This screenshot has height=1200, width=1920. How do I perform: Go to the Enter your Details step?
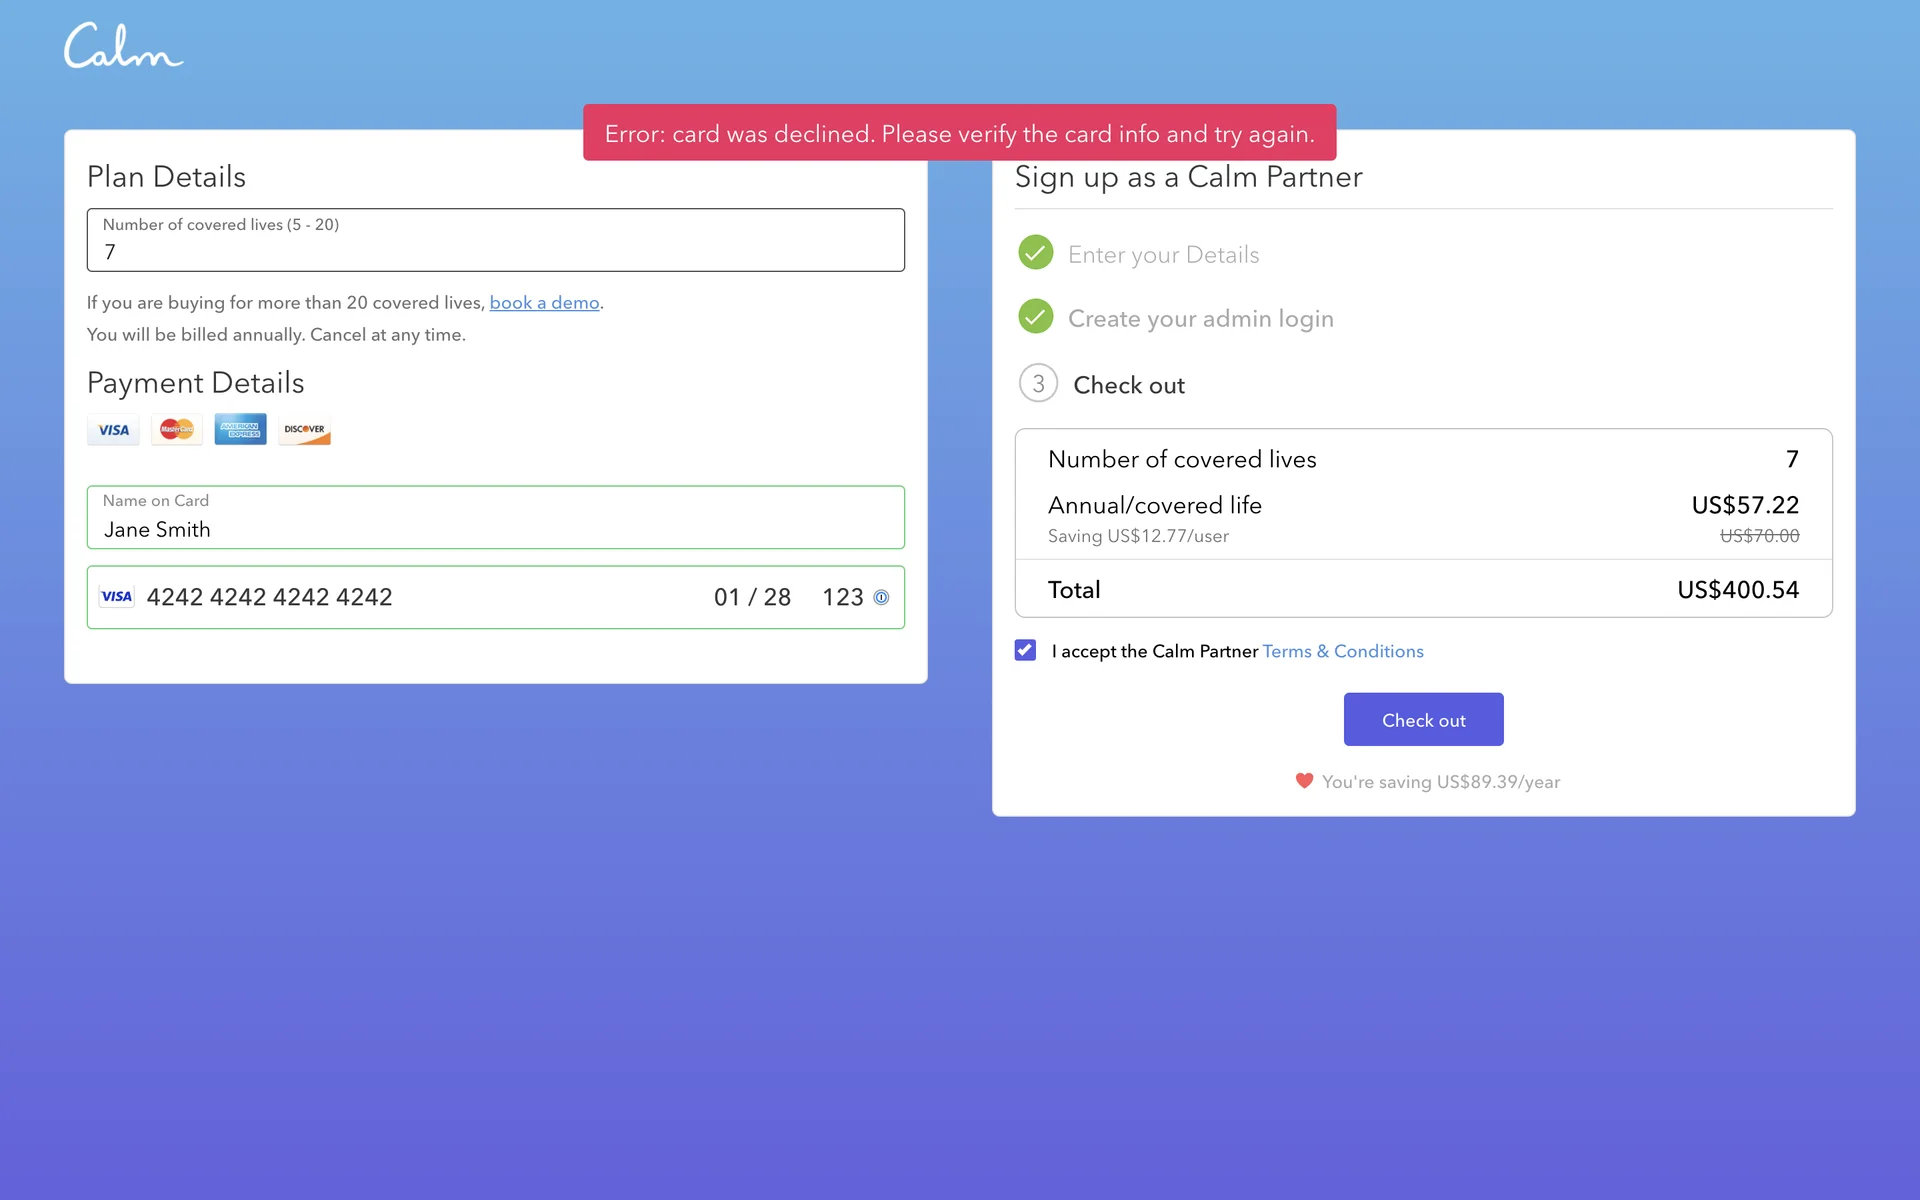(1163, 255)
